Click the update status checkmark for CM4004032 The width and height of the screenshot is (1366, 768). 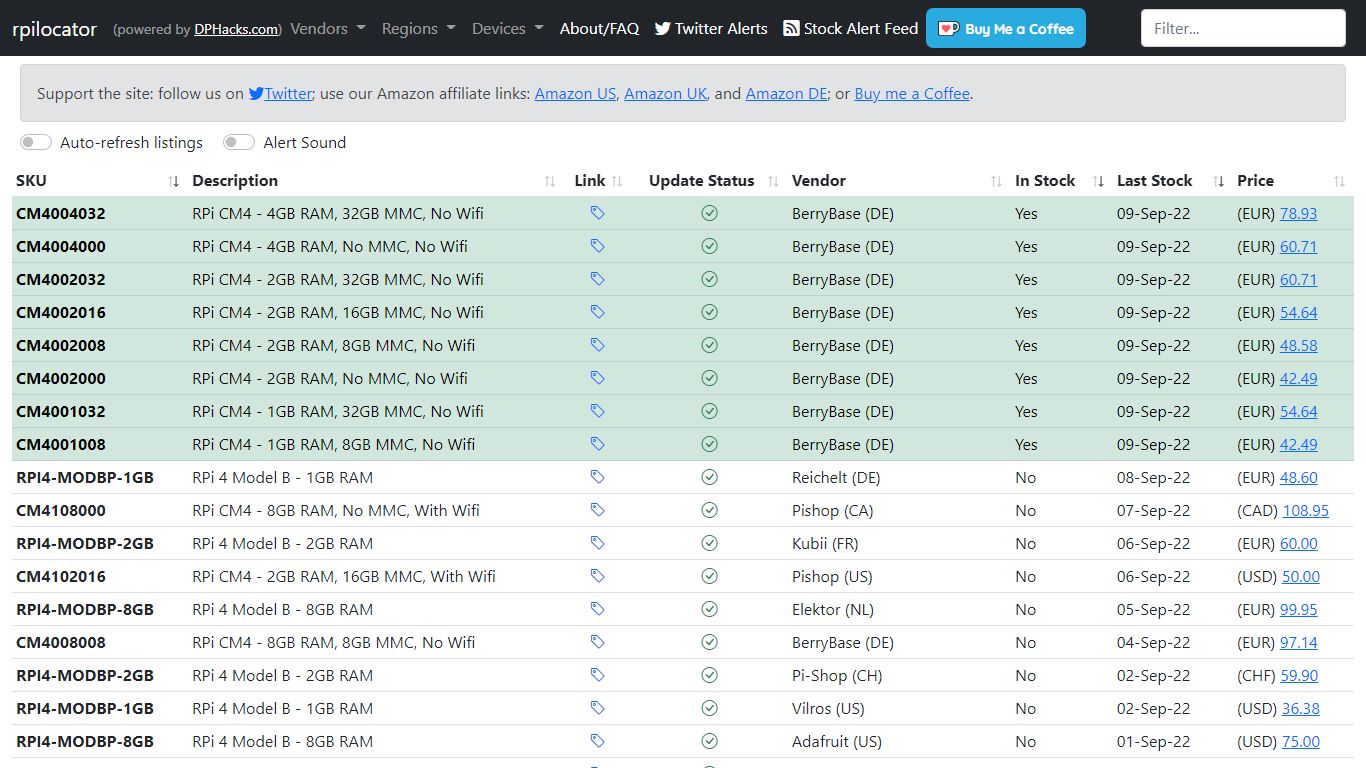pyautogui.click(x=709, y=213)
